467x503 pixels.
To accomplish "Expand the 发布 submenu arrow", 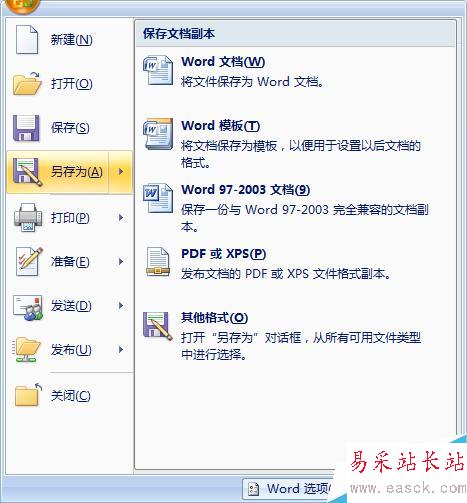I will tap(121, 350).
